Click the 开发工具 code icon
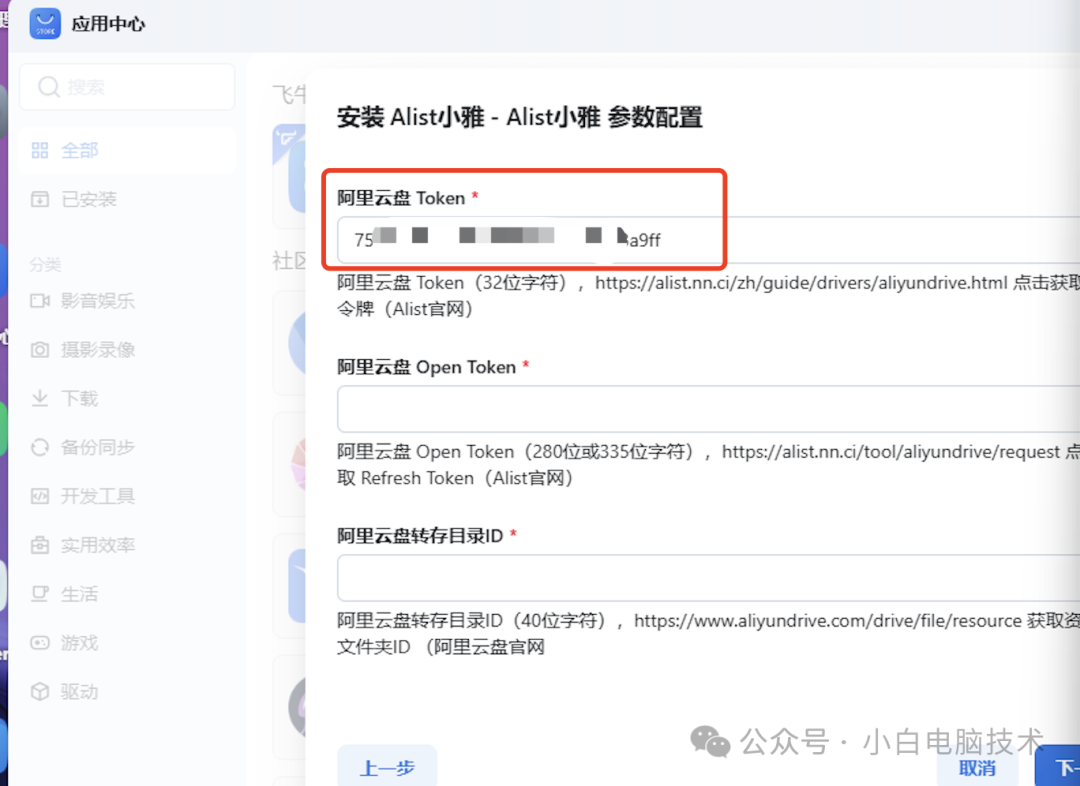The image size is (1080, 786). point(40,496)
